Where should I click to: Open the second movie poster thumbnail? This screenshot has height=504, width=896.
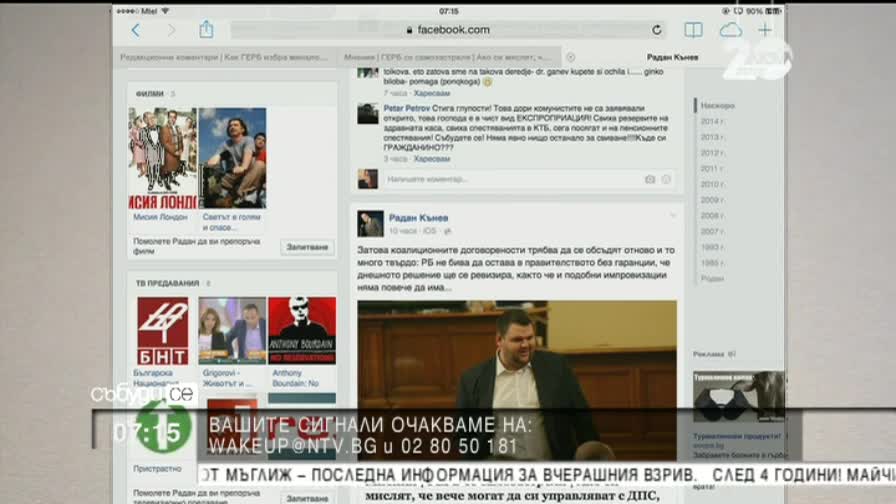[x=232, y=158]
